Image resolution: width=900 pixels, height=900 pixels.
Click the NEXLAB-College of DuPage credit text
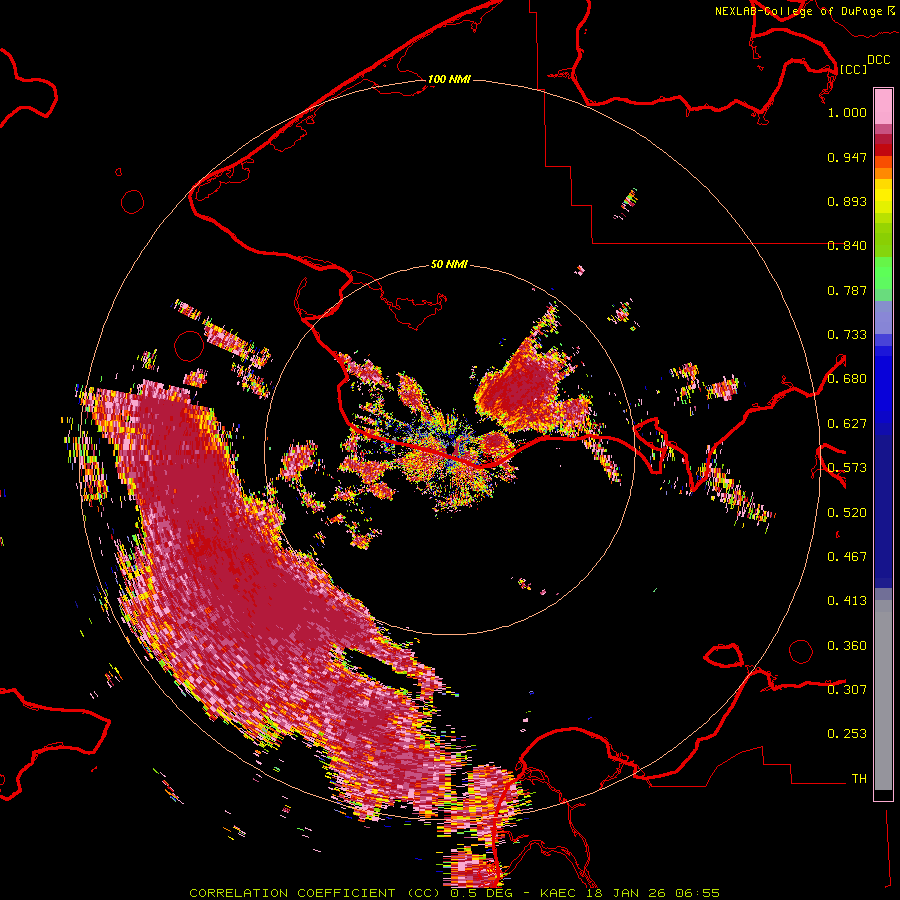tap(798, 11)
